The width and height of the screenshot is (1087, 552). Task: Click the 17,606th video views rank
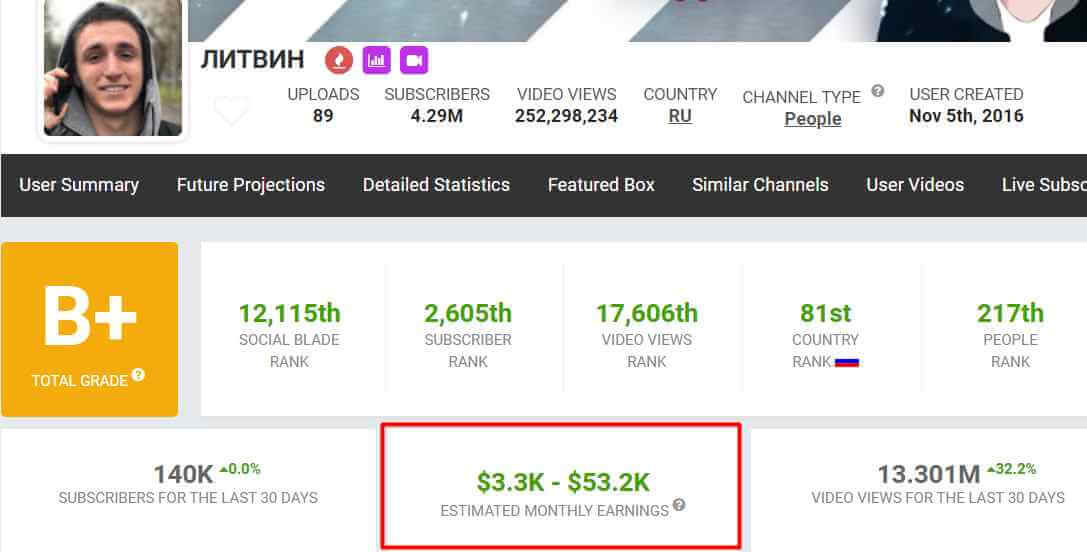click(x=647, y=313)
